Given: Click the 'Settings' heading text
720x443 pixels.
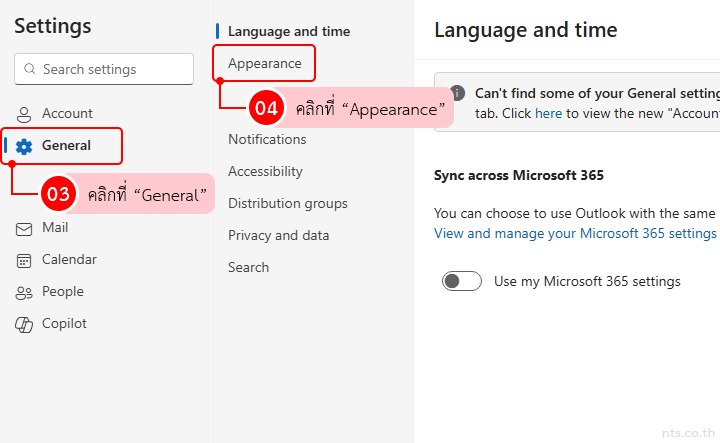Looking at the screenshot, I should coord(53,26).
